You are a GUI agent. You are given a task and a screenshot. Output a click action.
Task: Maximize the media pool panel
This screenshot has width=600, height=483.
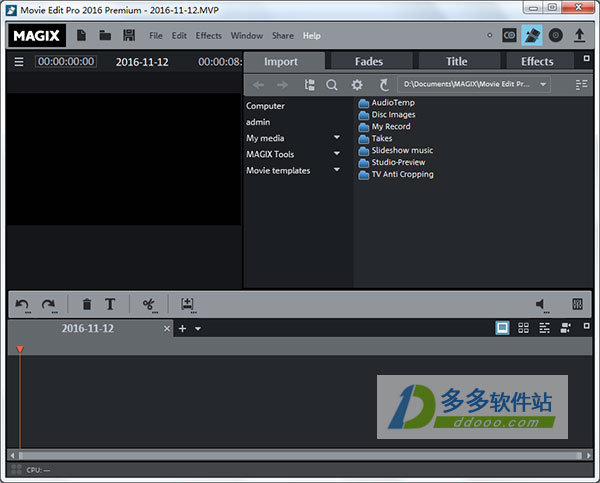point(586,59)
